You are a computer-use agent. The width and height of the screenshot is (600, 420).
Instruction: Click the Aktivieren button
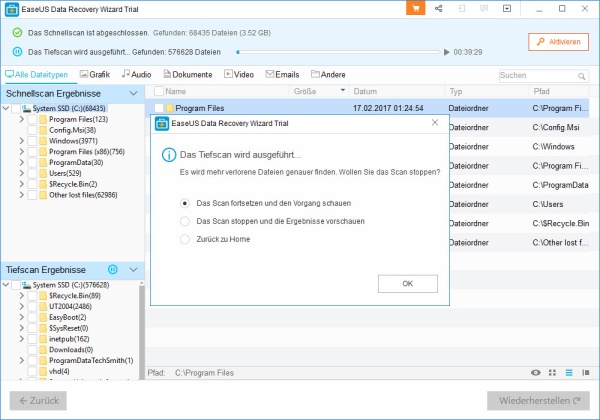click(x=558, y=42)
